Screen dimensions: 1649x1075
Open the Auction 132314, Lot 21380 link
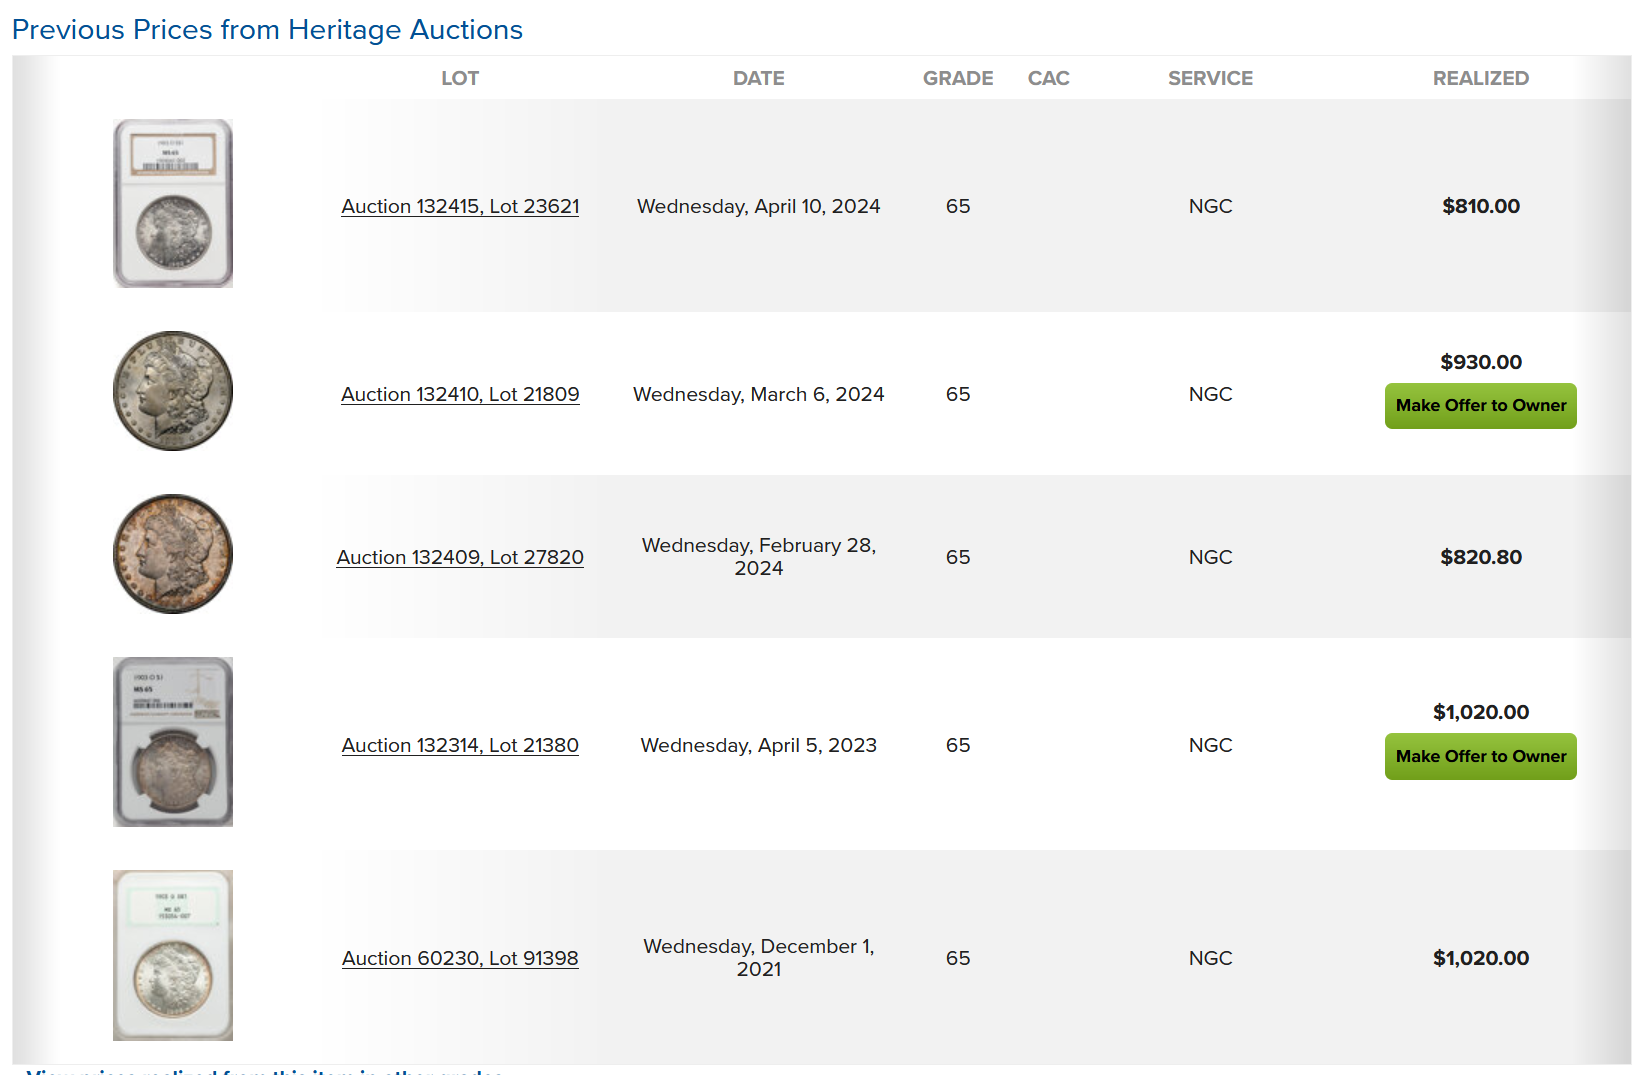click(460, 745)
